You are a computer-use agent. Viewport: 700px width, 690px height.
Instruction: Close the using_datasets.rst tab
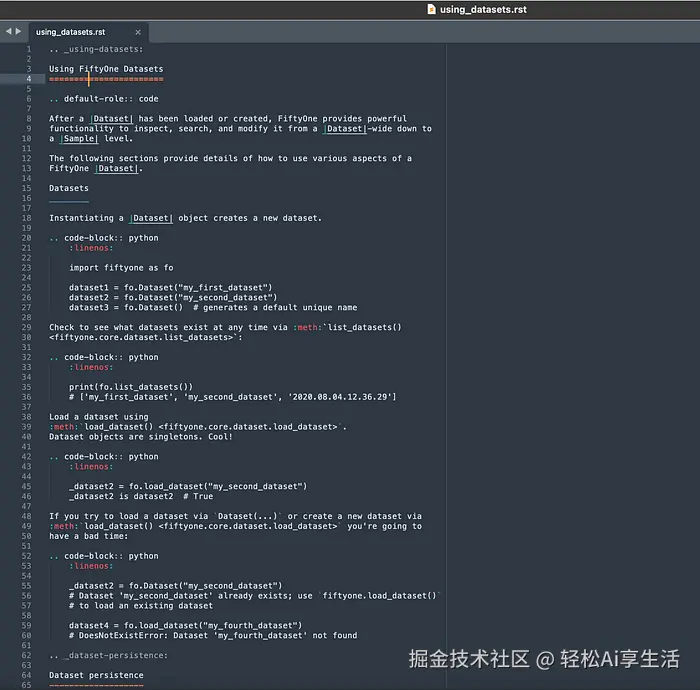(x=138, y=32)
